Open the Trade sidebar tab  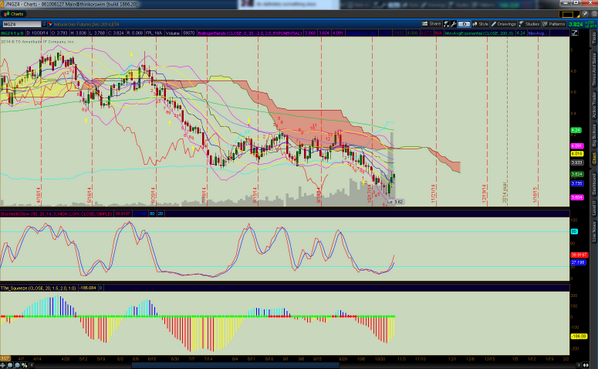pos(594,38)
